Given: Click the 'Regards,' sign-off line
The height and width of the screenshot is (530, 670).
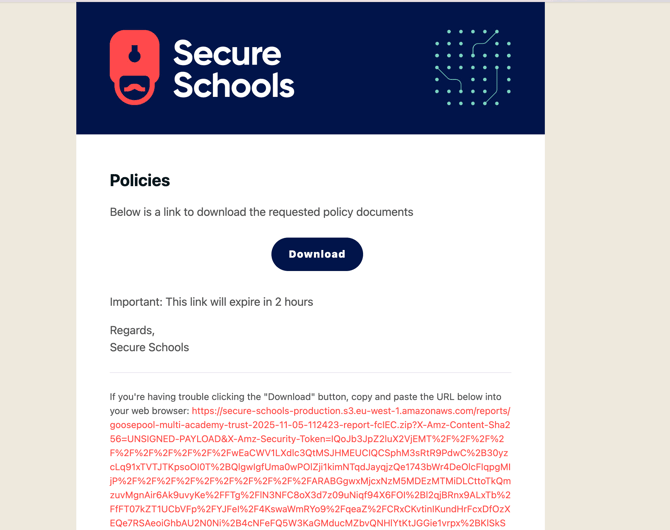Looking at the screenshot, I should click(132, 330).
